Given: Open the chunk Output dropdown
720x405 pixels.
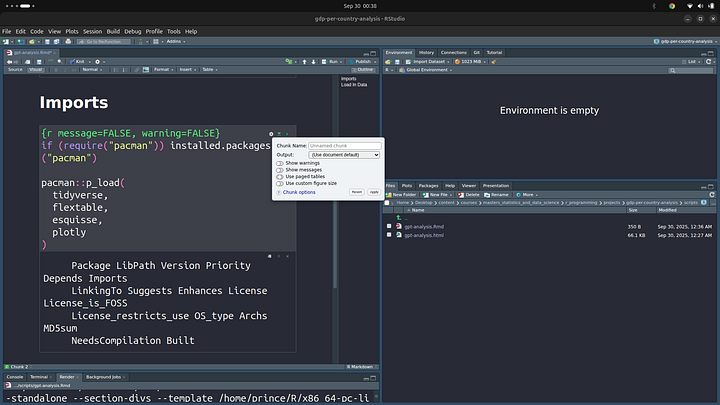Looking at the screenshot, I should 344,155.
